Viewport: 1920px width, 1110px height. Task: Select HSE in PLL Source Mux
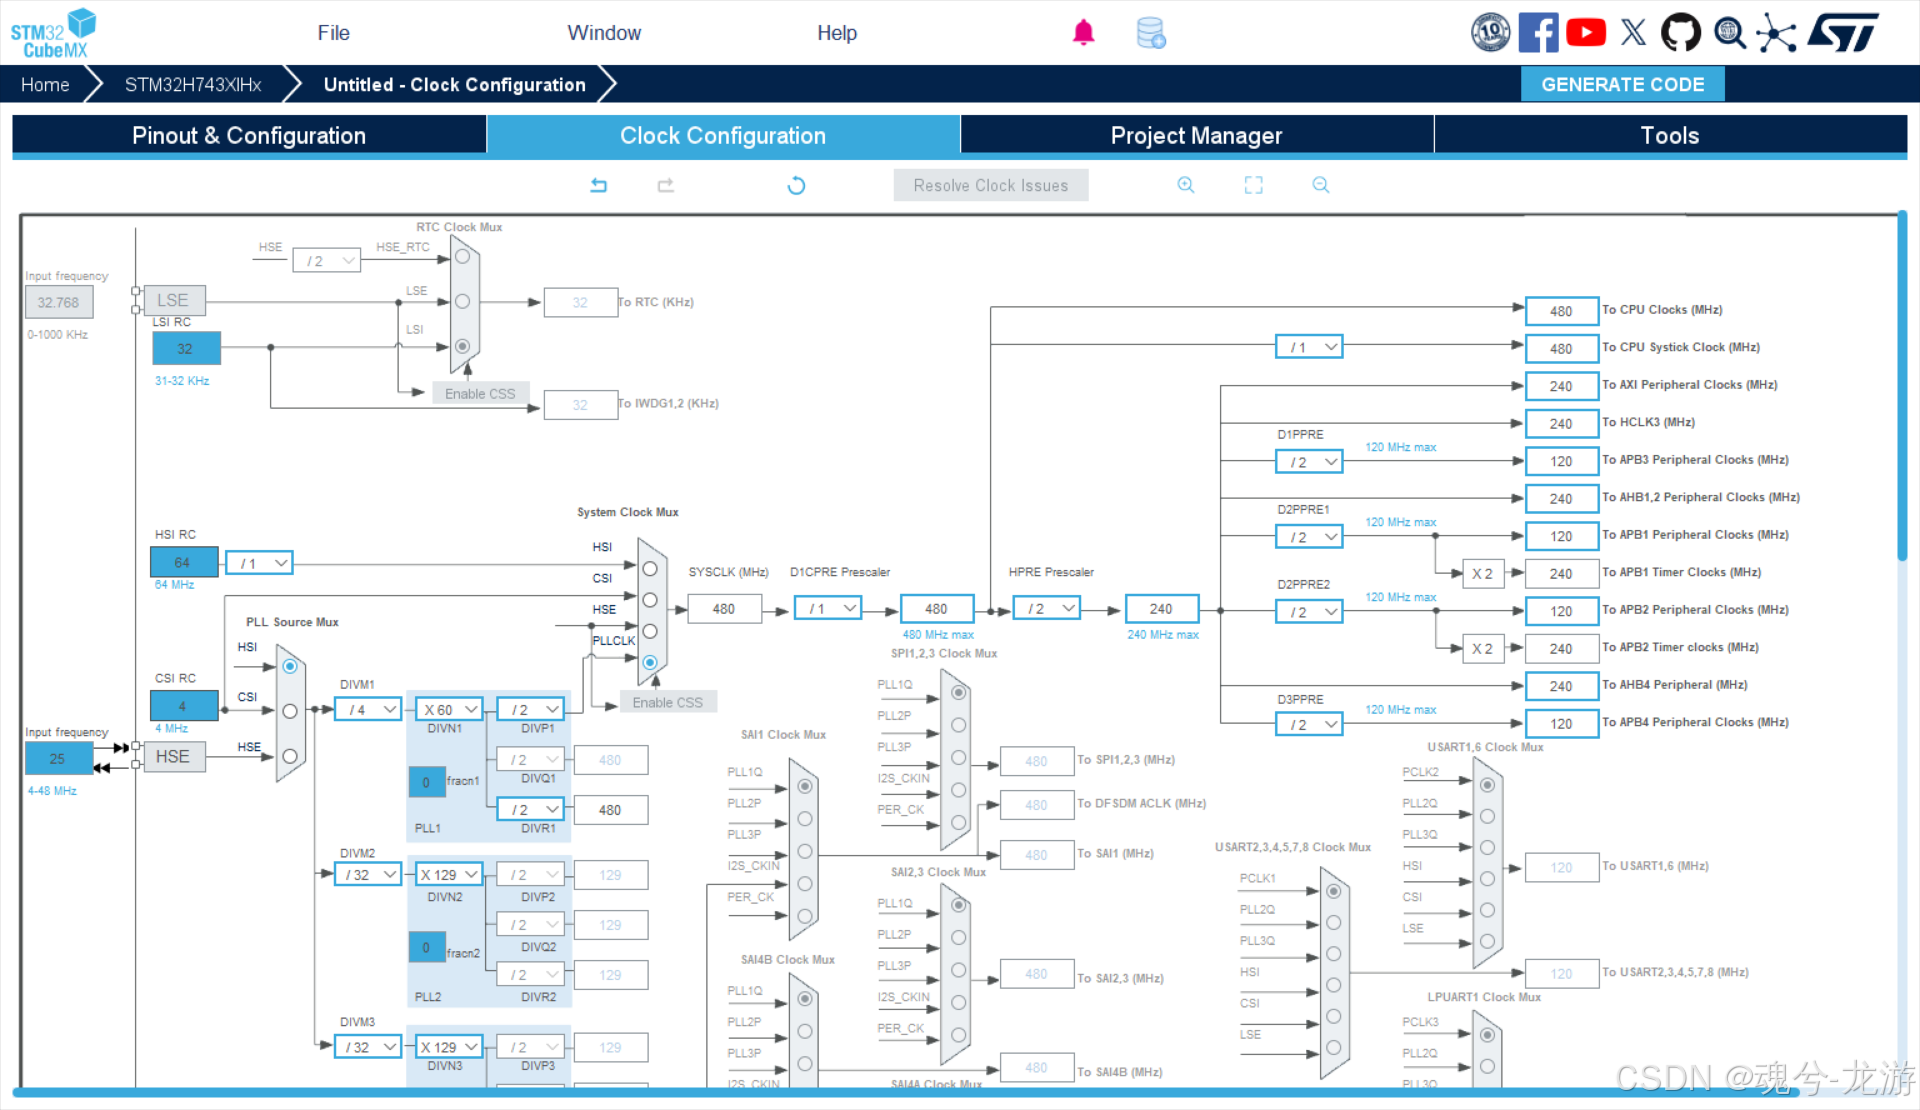290,756
